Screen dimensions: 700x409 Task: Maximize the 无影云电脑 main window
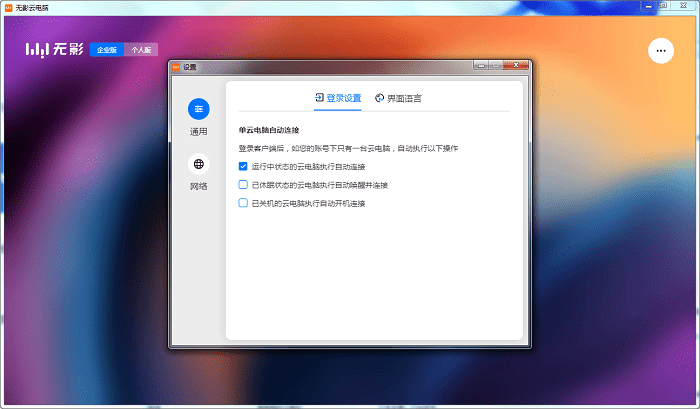point(664,6)
